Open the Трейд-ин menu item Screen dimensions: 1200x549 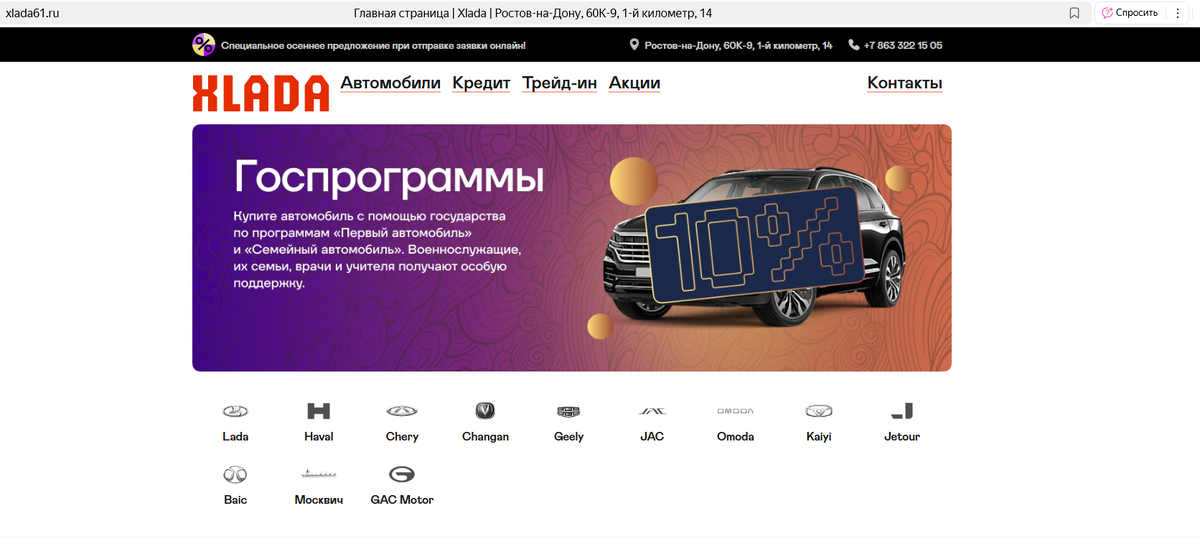tap(559, 83)
